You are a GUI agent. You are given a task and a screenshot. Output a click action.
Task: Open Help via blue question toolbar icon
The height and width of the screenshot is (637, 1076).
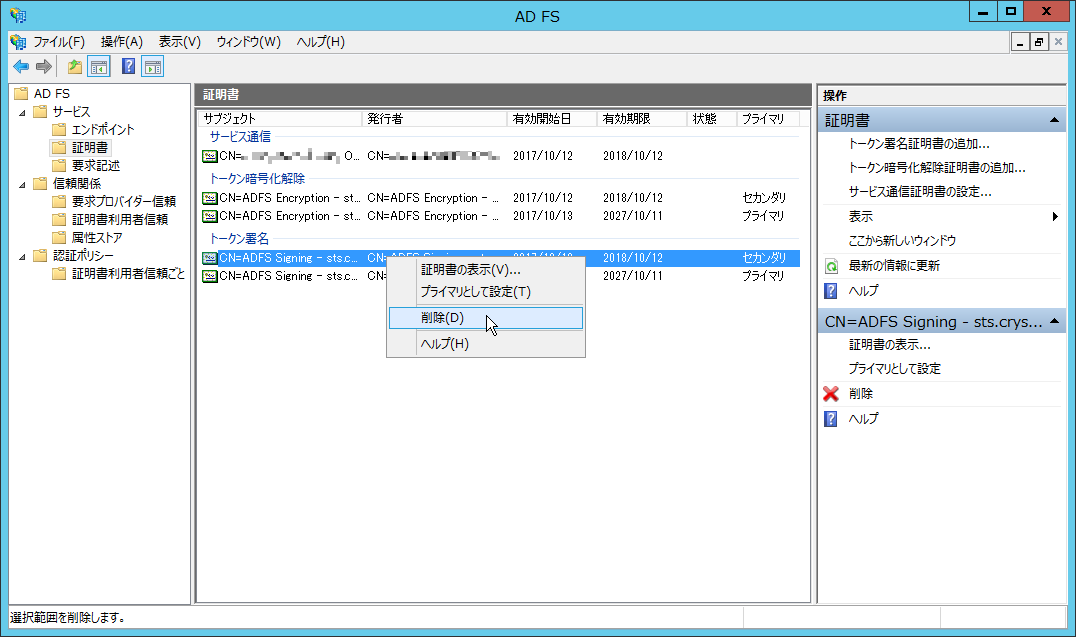coord(128,67)
